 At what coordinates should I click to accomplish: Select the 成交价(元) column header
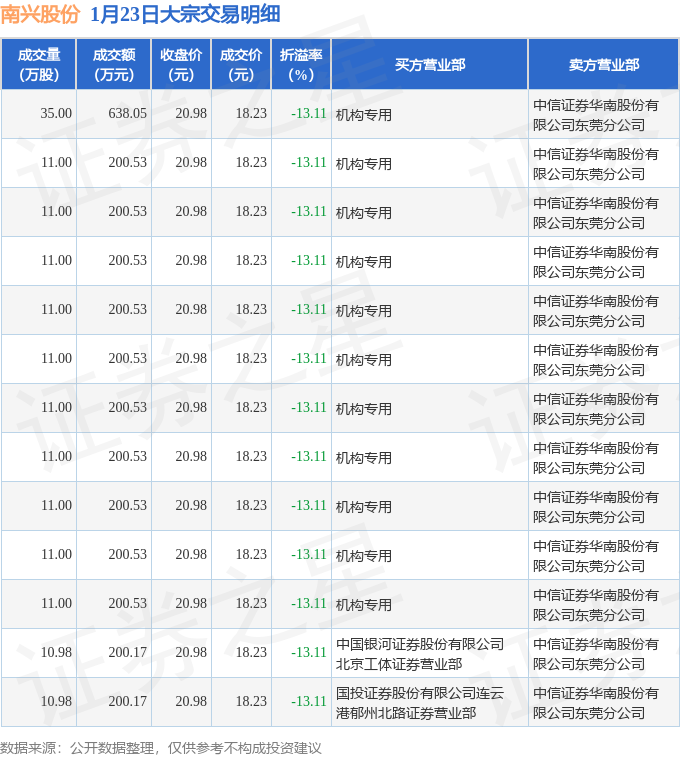(x=241, y=64)
